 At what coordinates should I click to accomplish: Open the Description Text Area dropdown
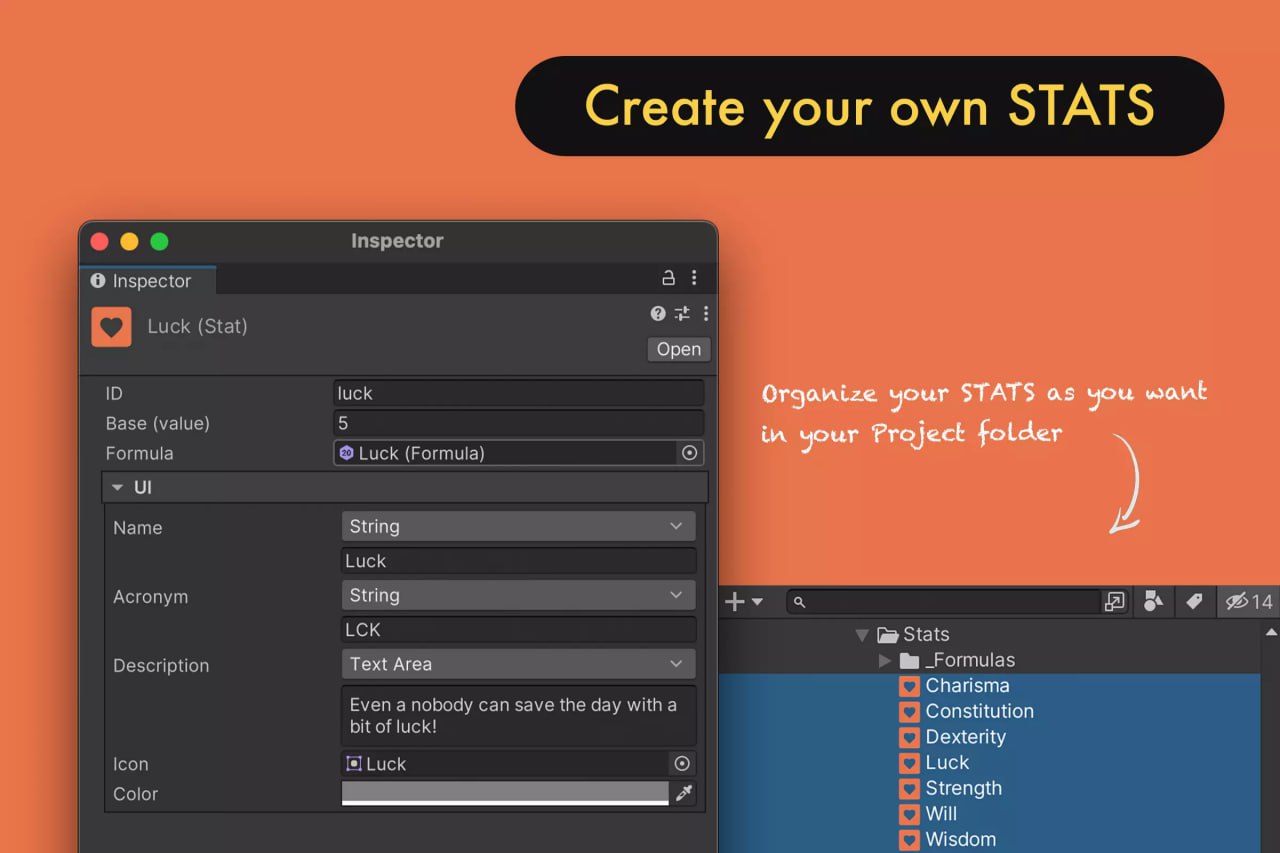(518, 664)
